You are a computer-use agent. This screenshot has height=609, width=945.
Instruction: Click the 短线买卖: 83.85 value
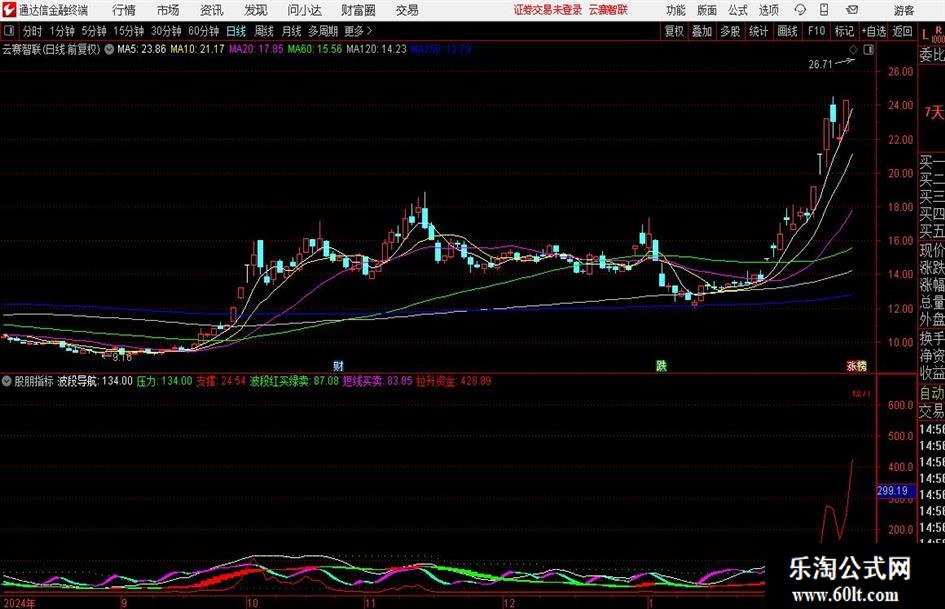point(378,381)
